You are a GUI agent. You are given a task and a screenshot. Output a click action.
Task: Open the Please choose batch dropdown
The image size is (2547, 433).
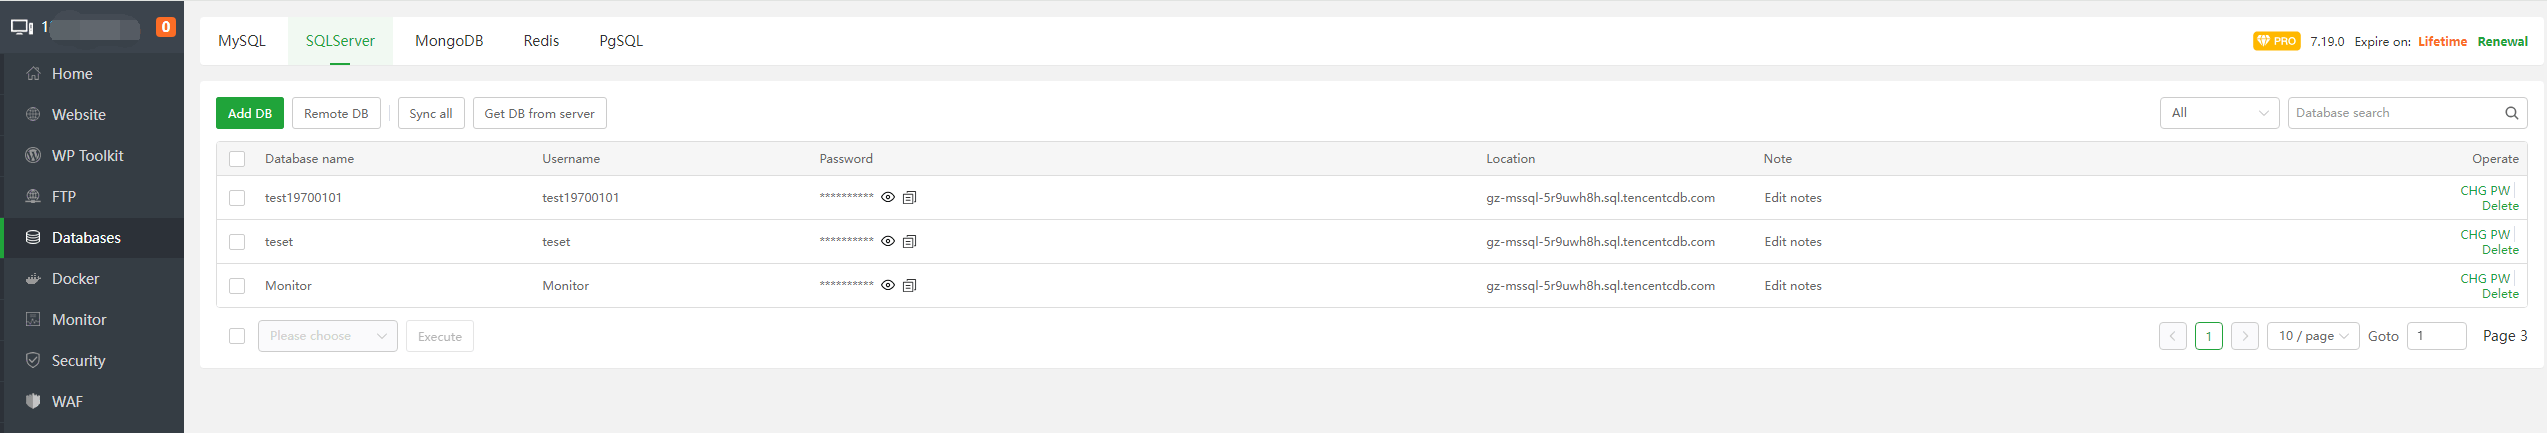tap(327, 336)
